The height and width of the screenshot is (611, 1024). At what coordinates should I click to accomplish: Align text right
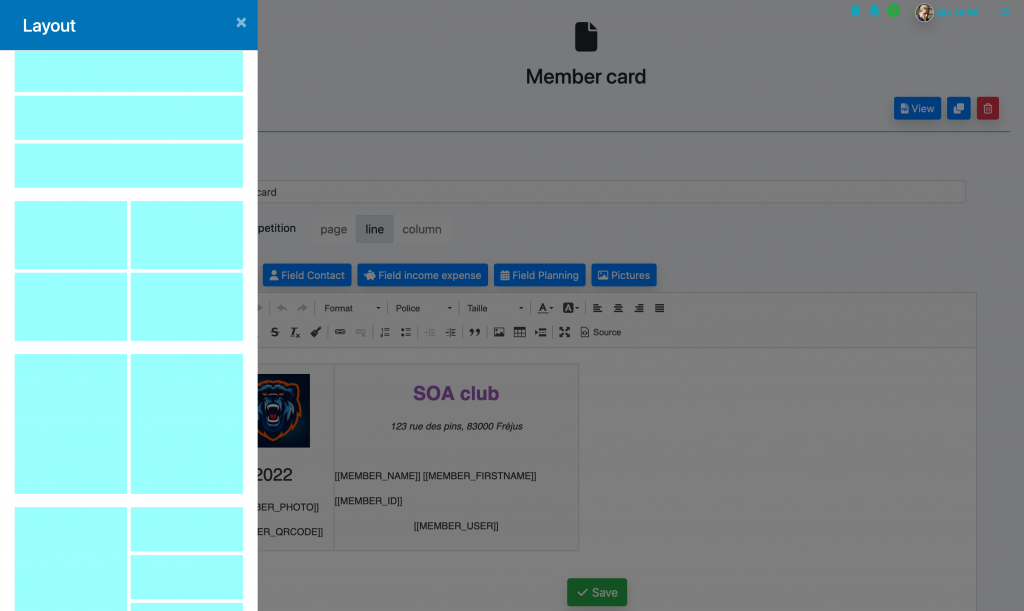639,308
